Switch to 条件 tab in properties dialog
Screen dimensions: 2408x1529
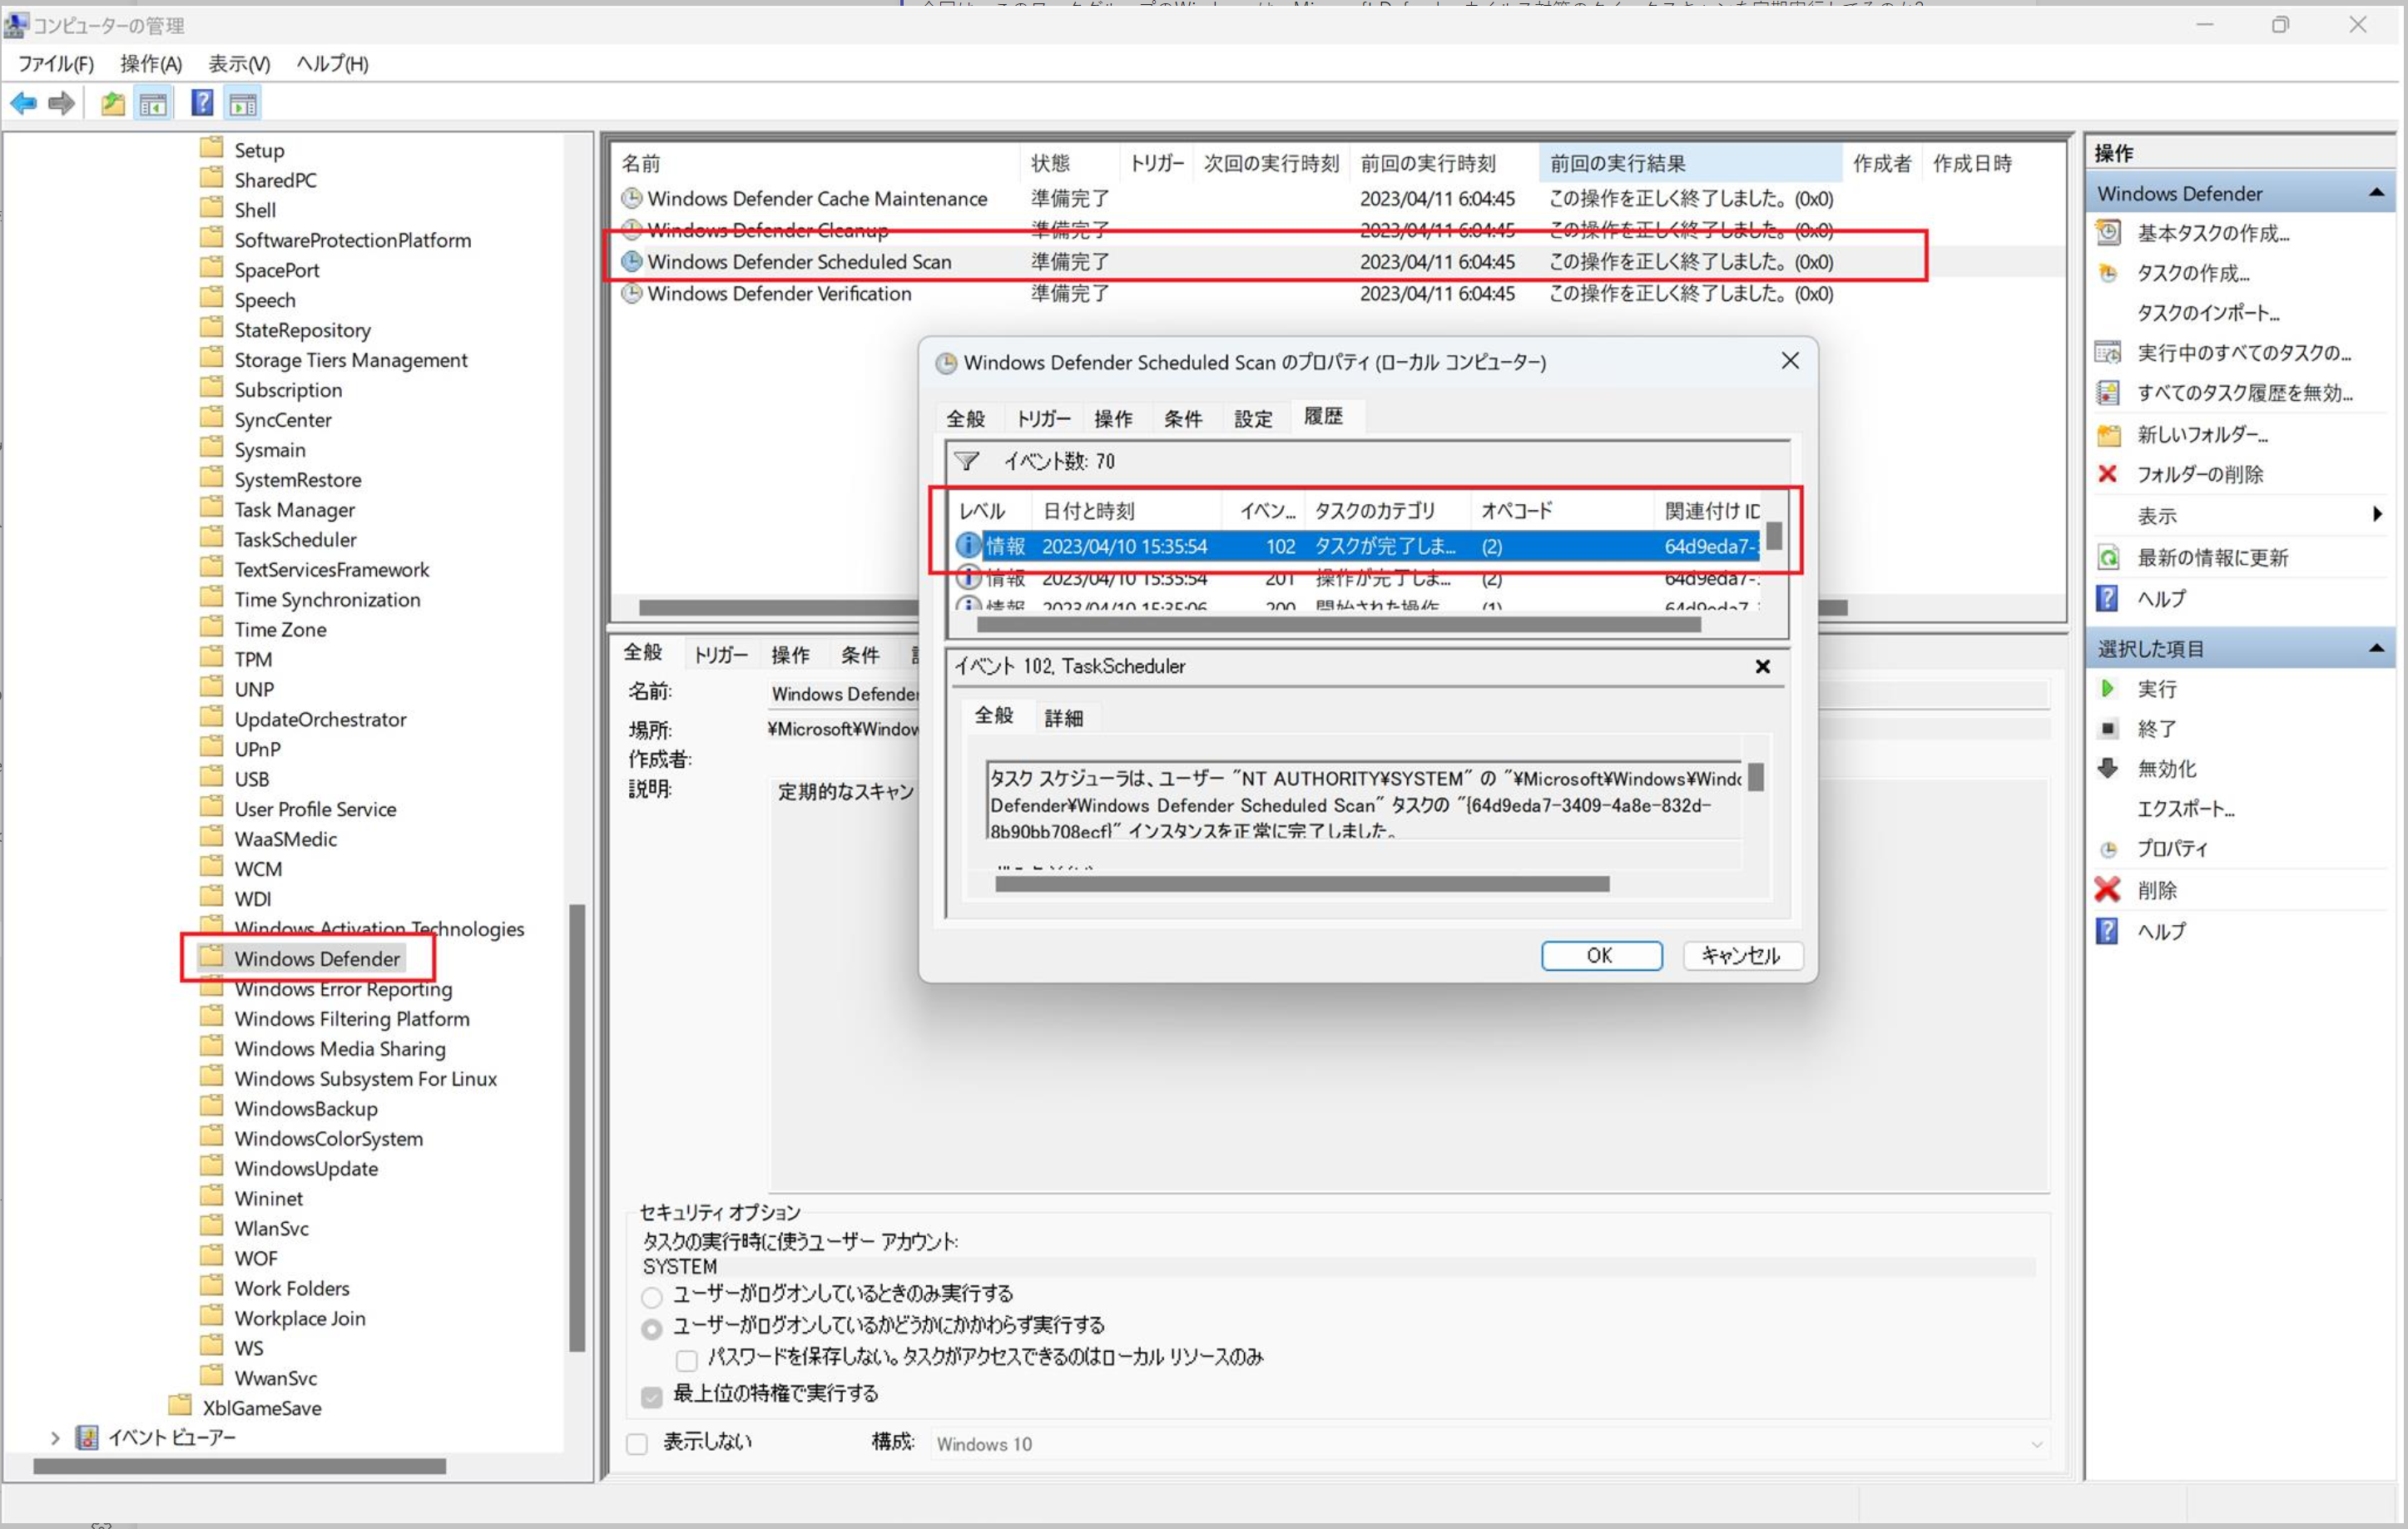pos(1183,418)
